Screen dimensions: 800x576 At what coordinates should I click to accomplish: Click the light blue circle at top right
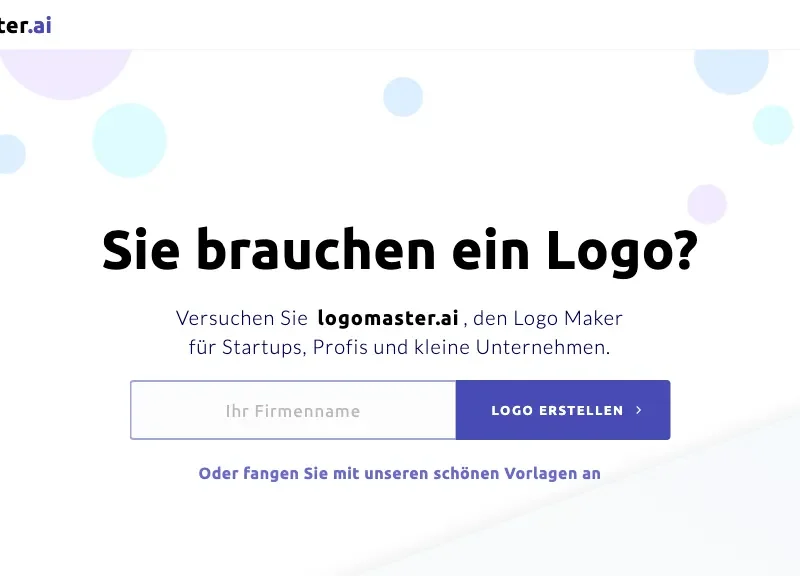(731, 71)
